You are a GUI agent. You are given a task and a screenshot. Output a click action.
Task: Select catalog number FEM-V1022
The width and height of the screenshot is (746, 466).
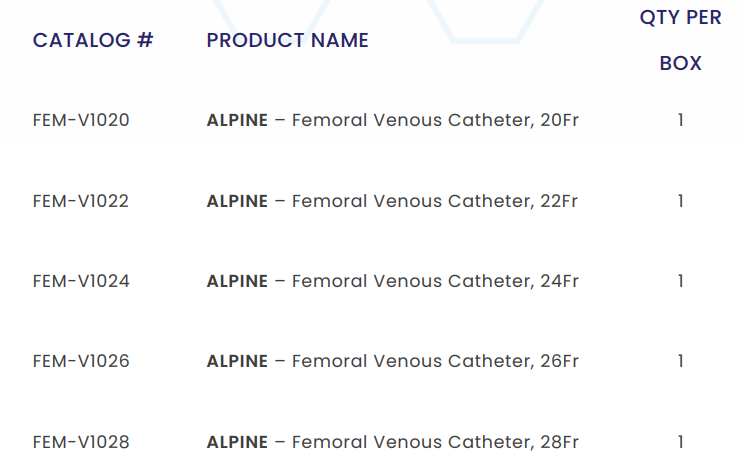[81, 201]
